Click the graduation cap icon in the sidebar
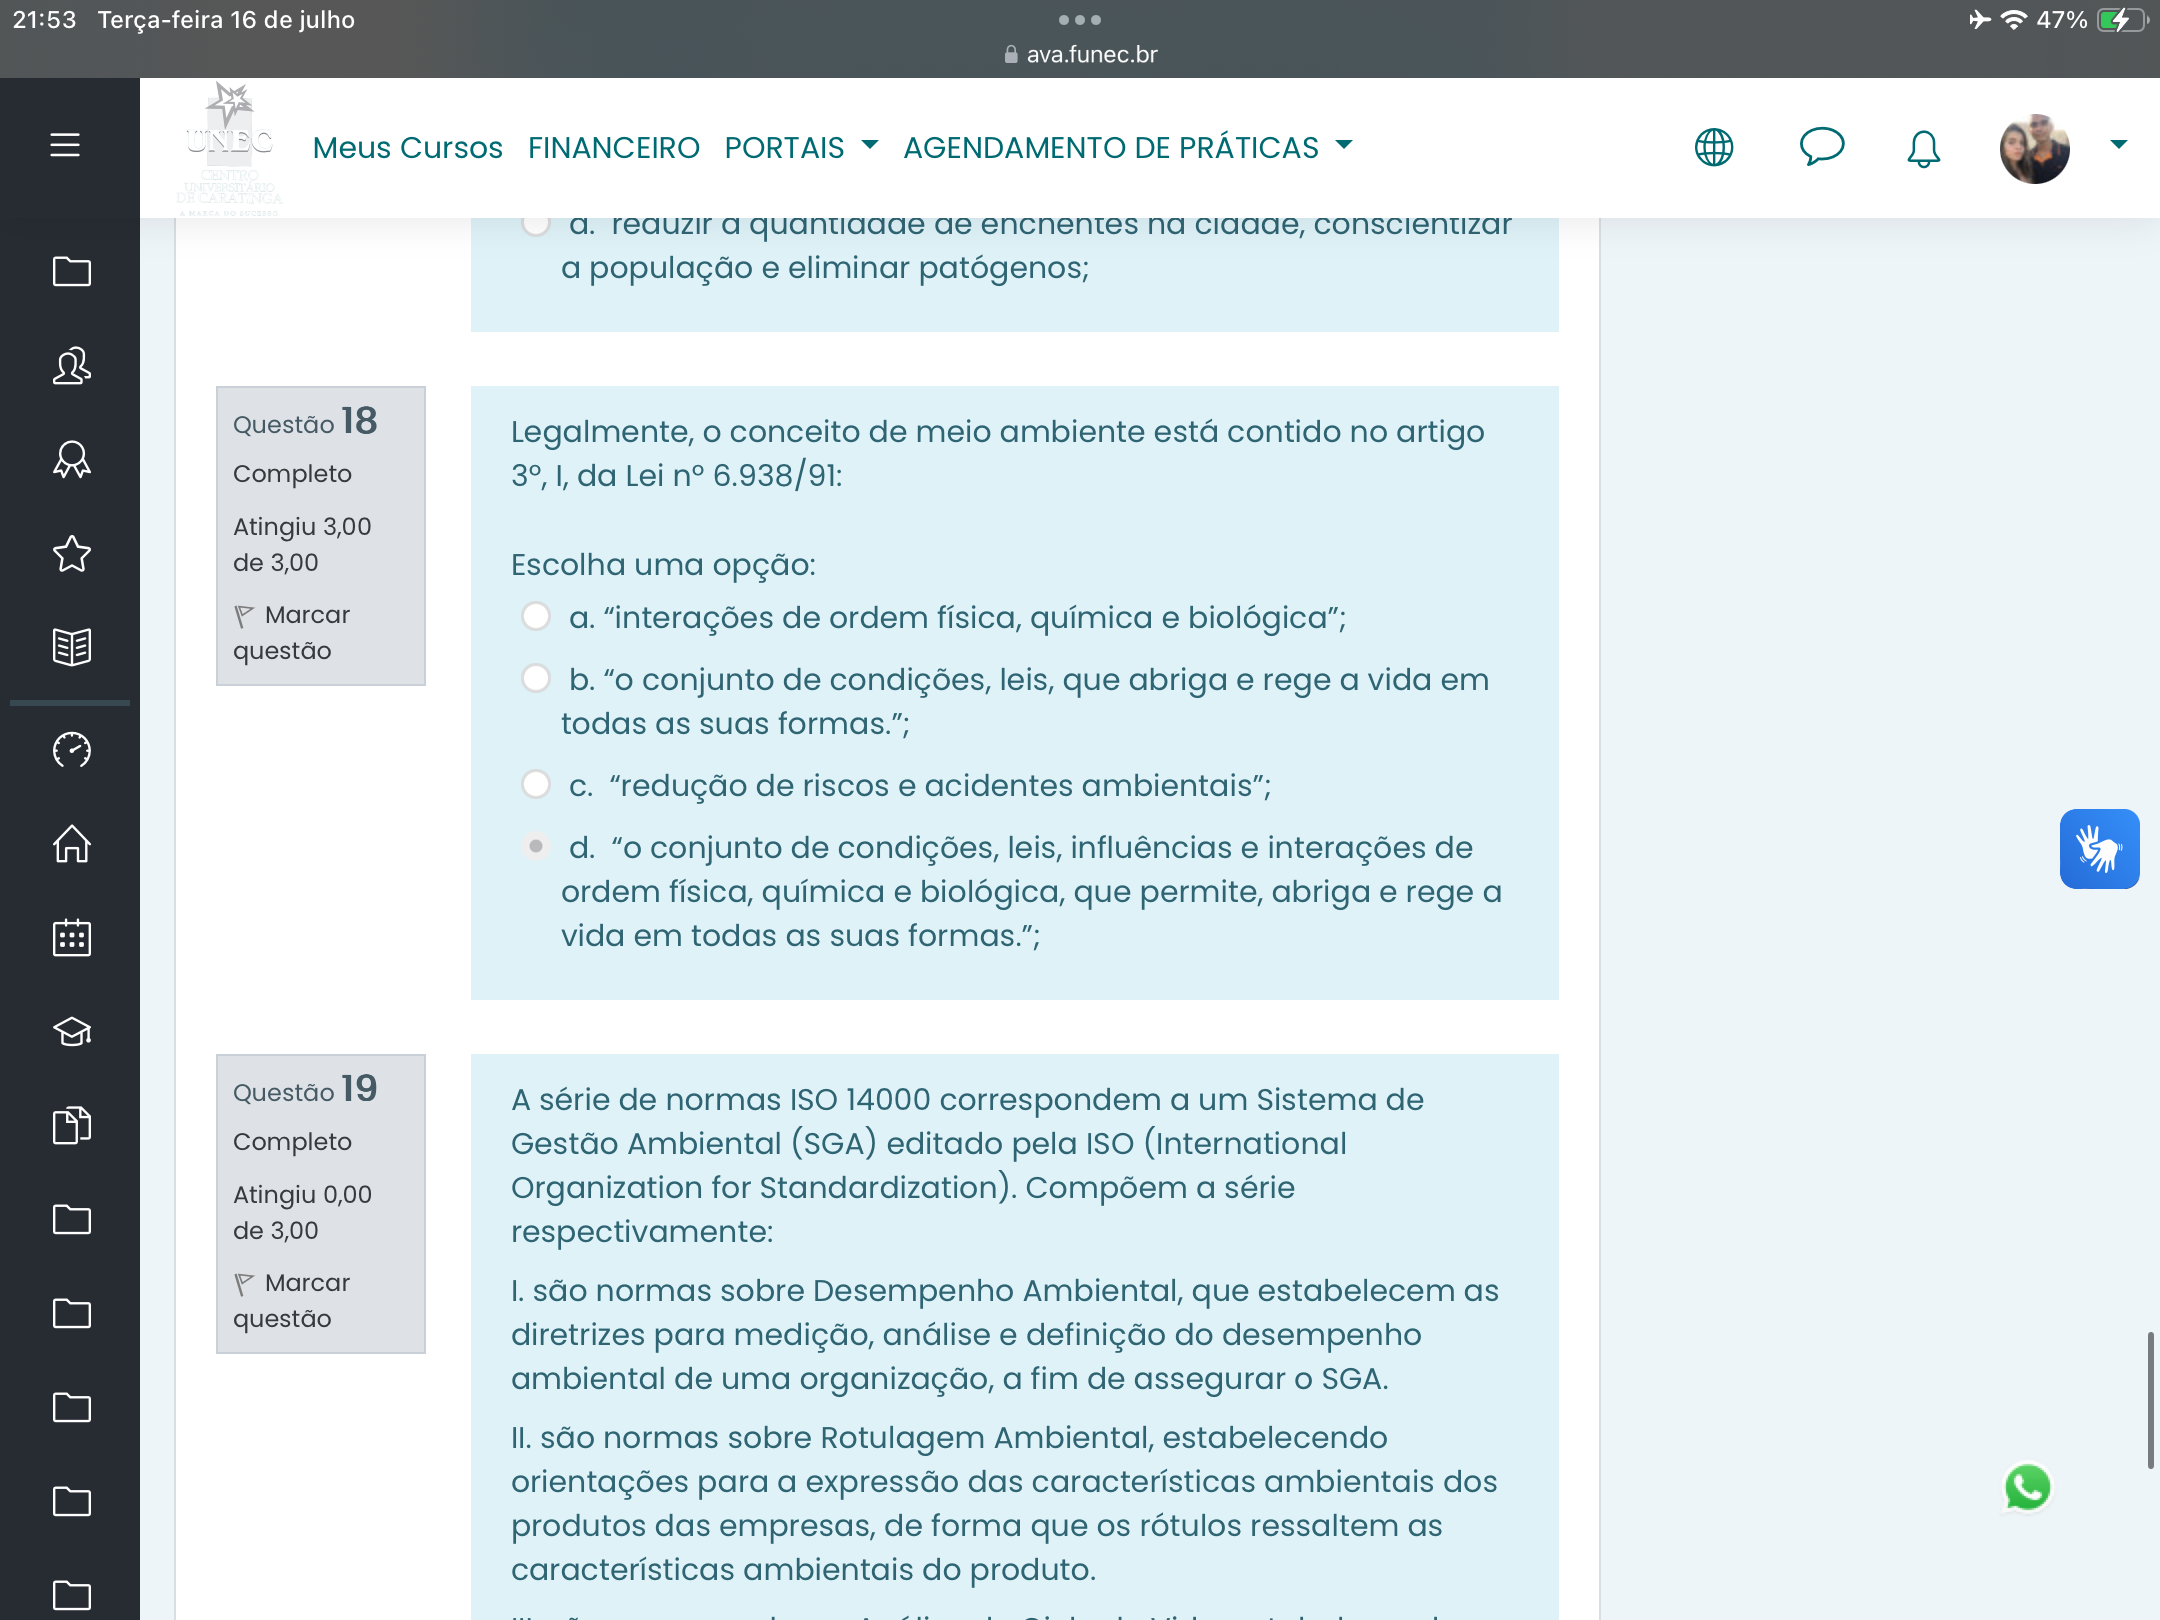 (x=71, y=1031)
